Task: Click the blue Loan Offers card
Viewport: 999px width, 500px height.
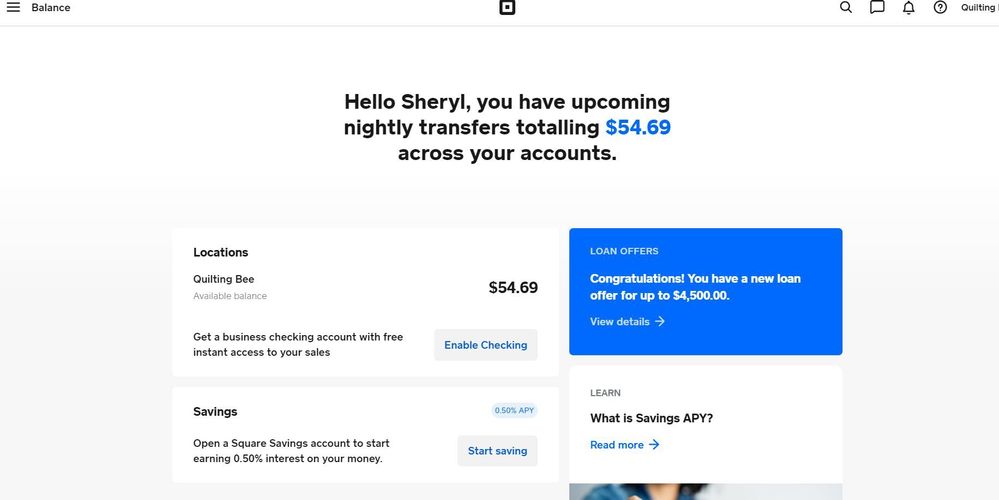Action: pos(705,290)
